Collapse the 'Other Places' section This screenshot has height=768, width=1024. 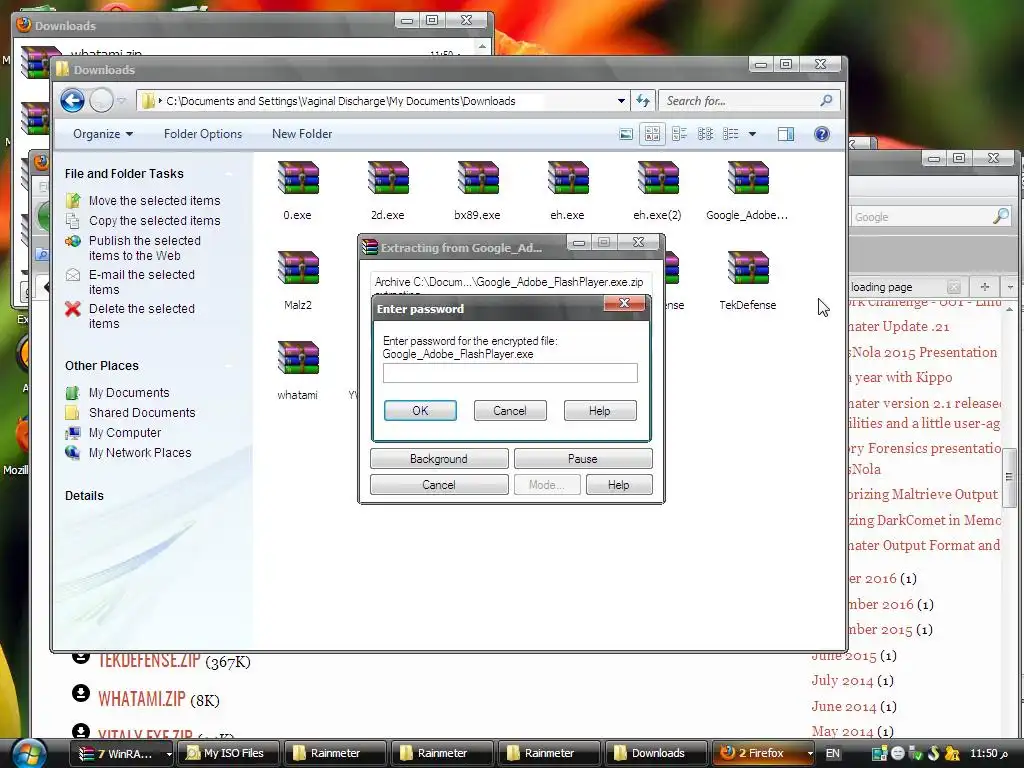click(229, 366)
